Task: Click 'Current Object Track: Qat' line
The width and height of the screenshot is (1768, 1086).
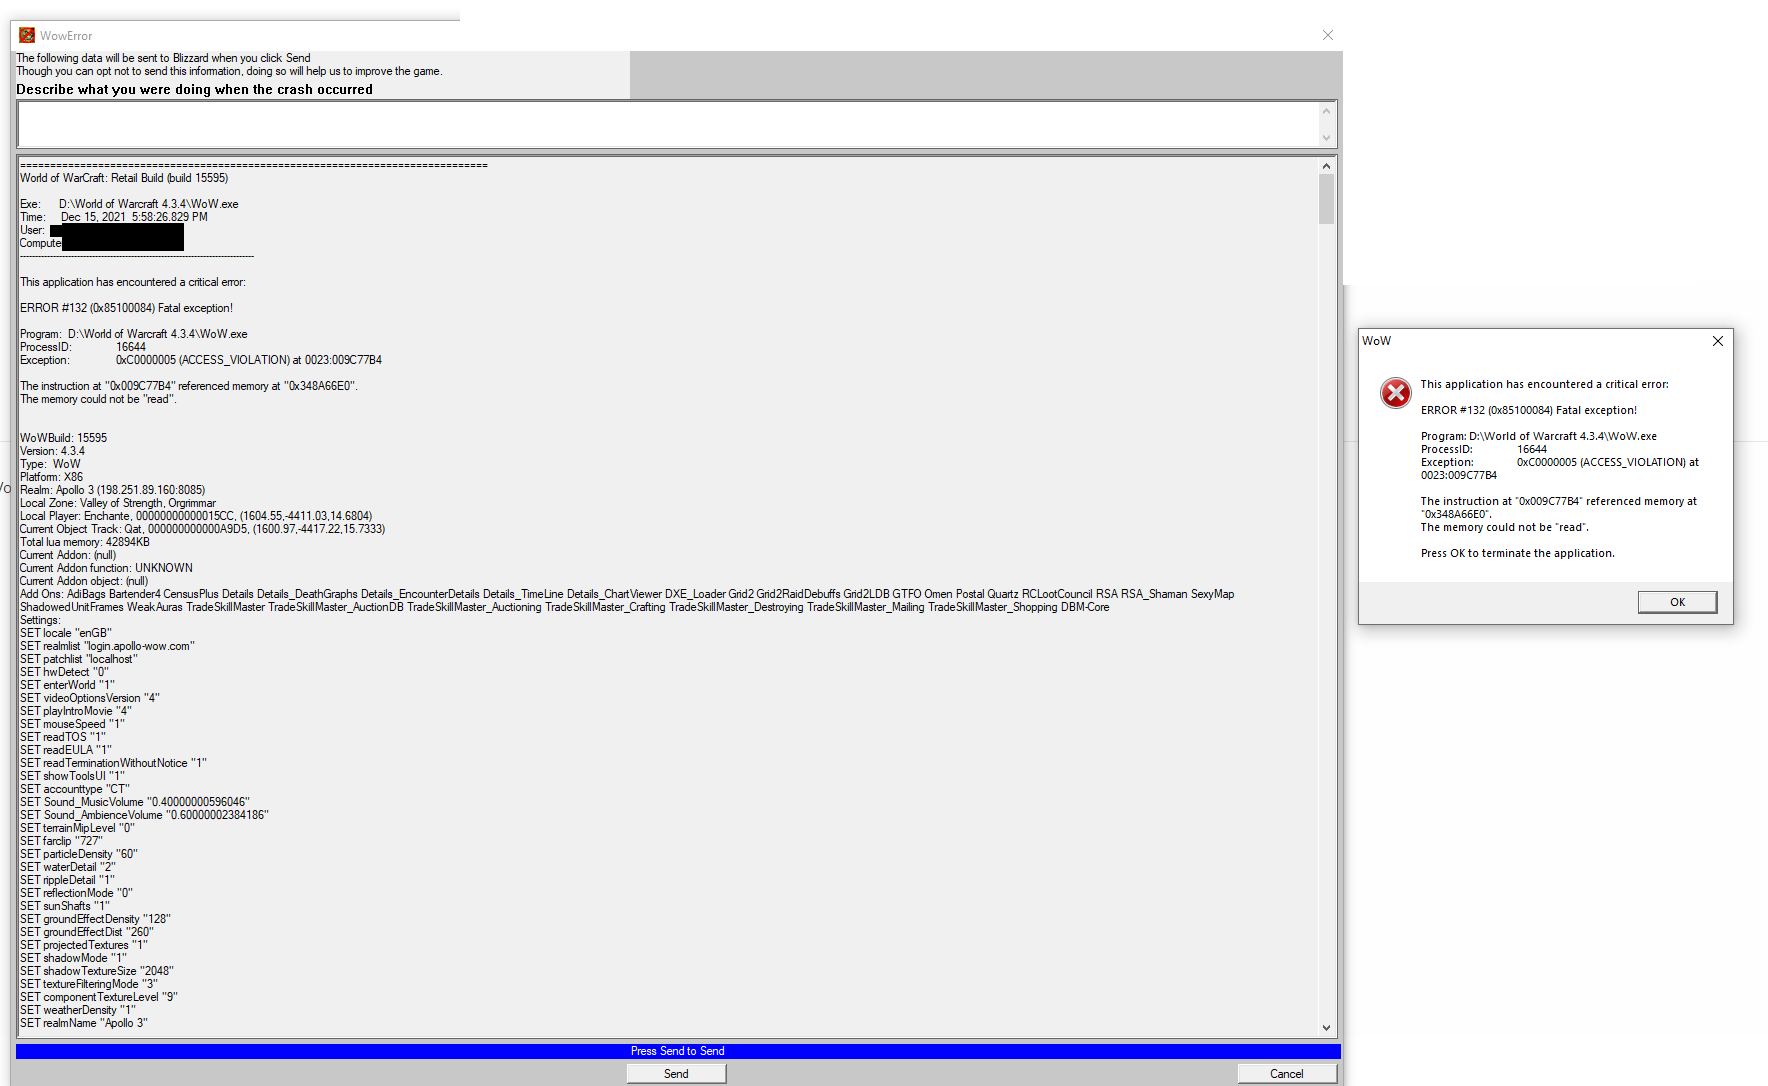Action: tap(202, 529)
